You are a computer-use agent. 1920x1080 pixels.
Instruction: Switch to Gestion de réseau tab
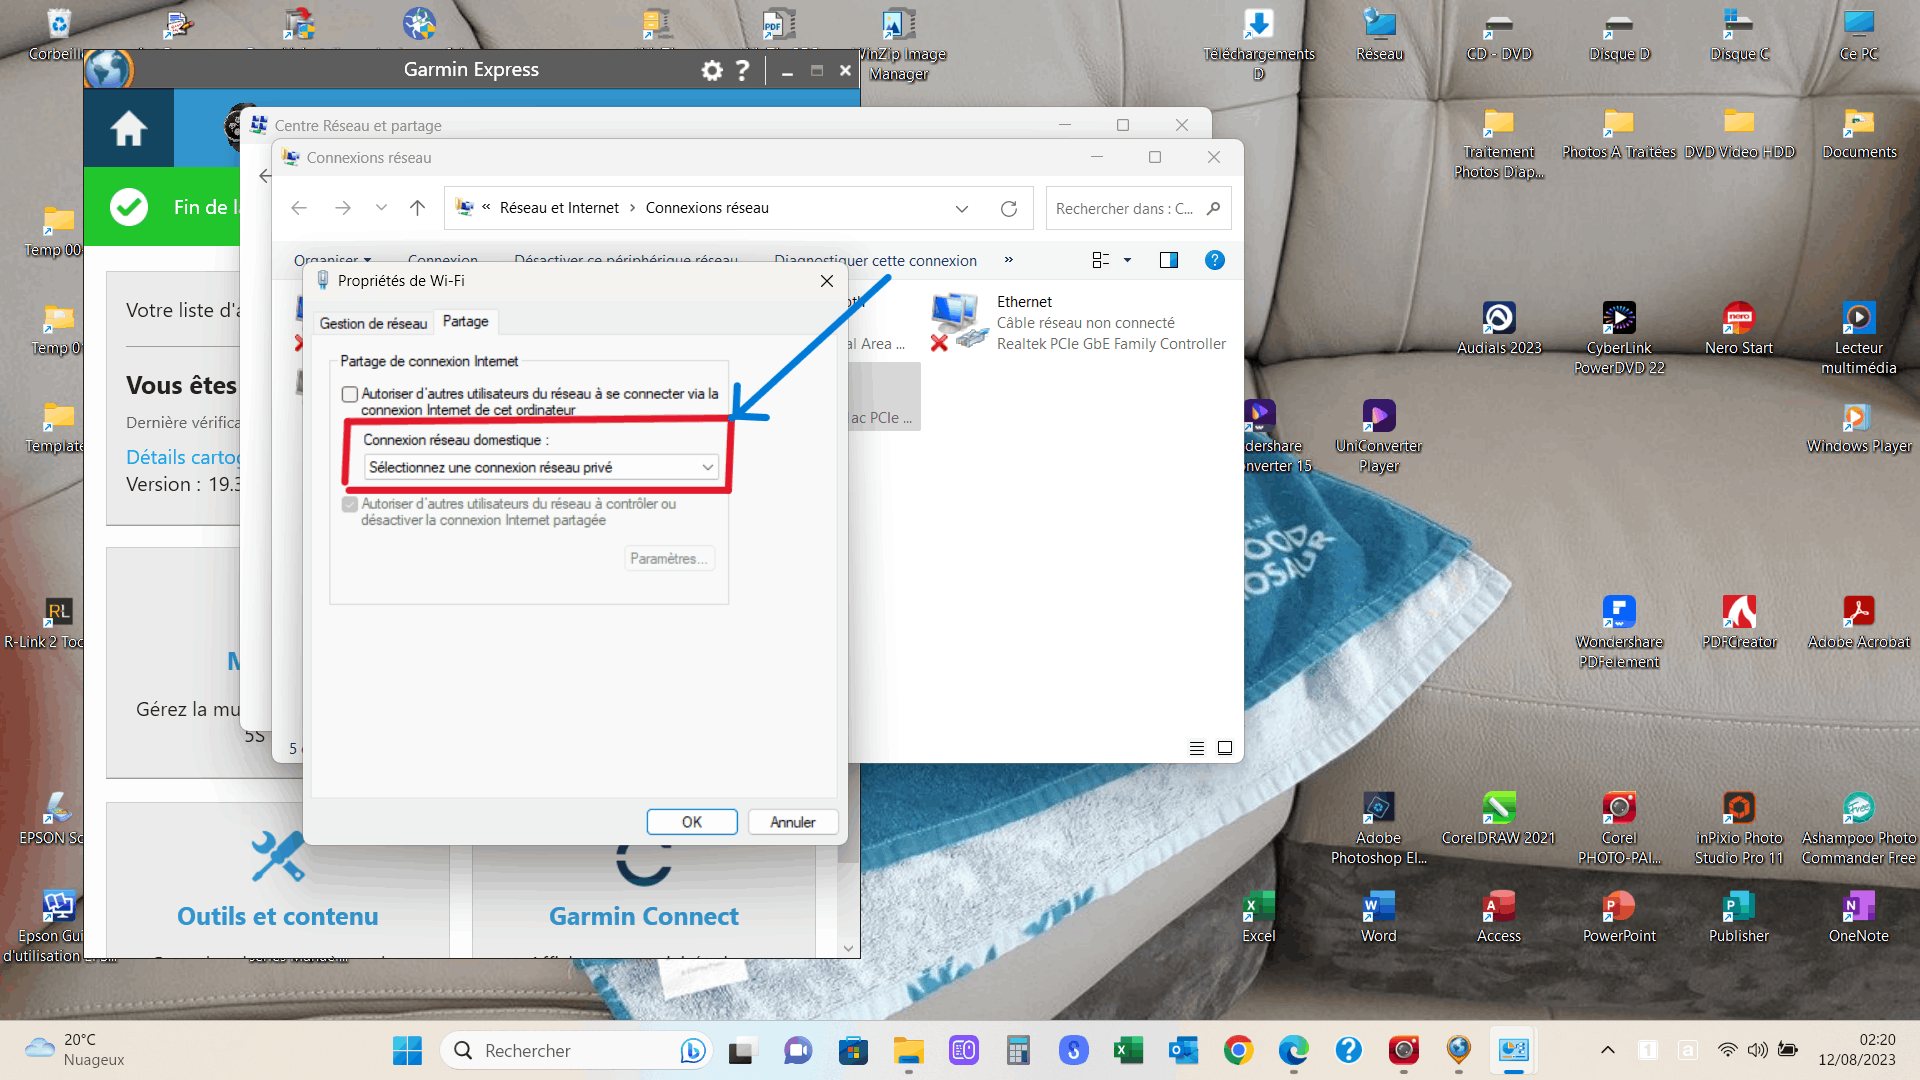[x=373, y=323]
